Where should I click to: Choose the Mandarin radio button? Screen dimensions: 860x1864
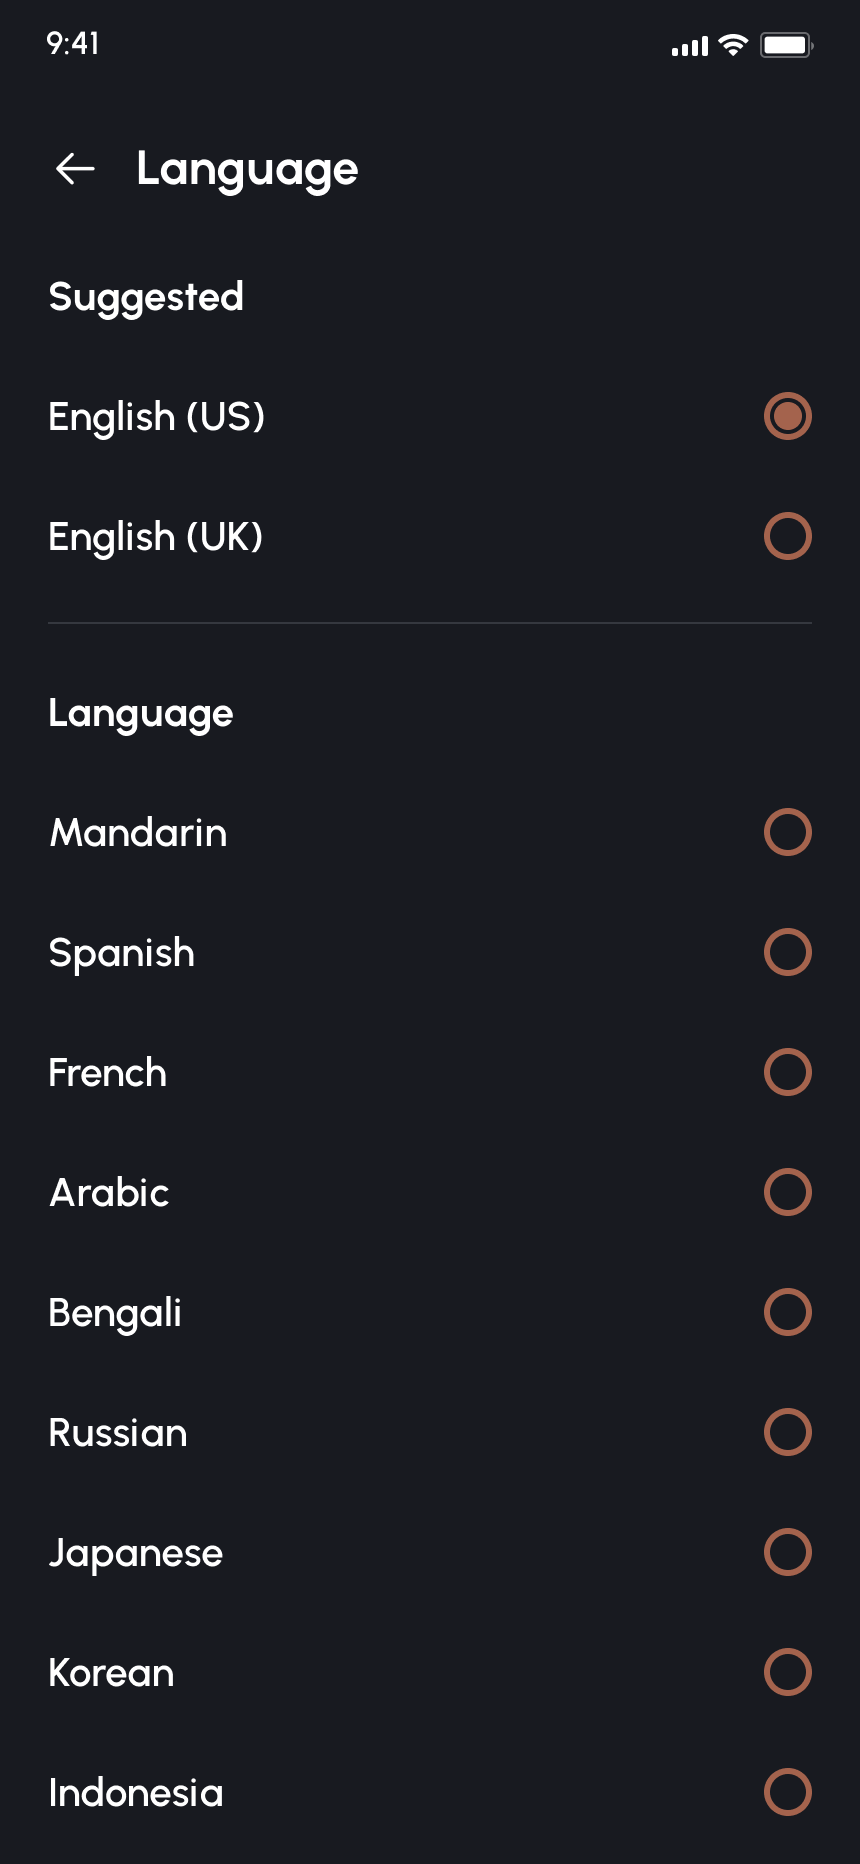[x=787, y=832]
